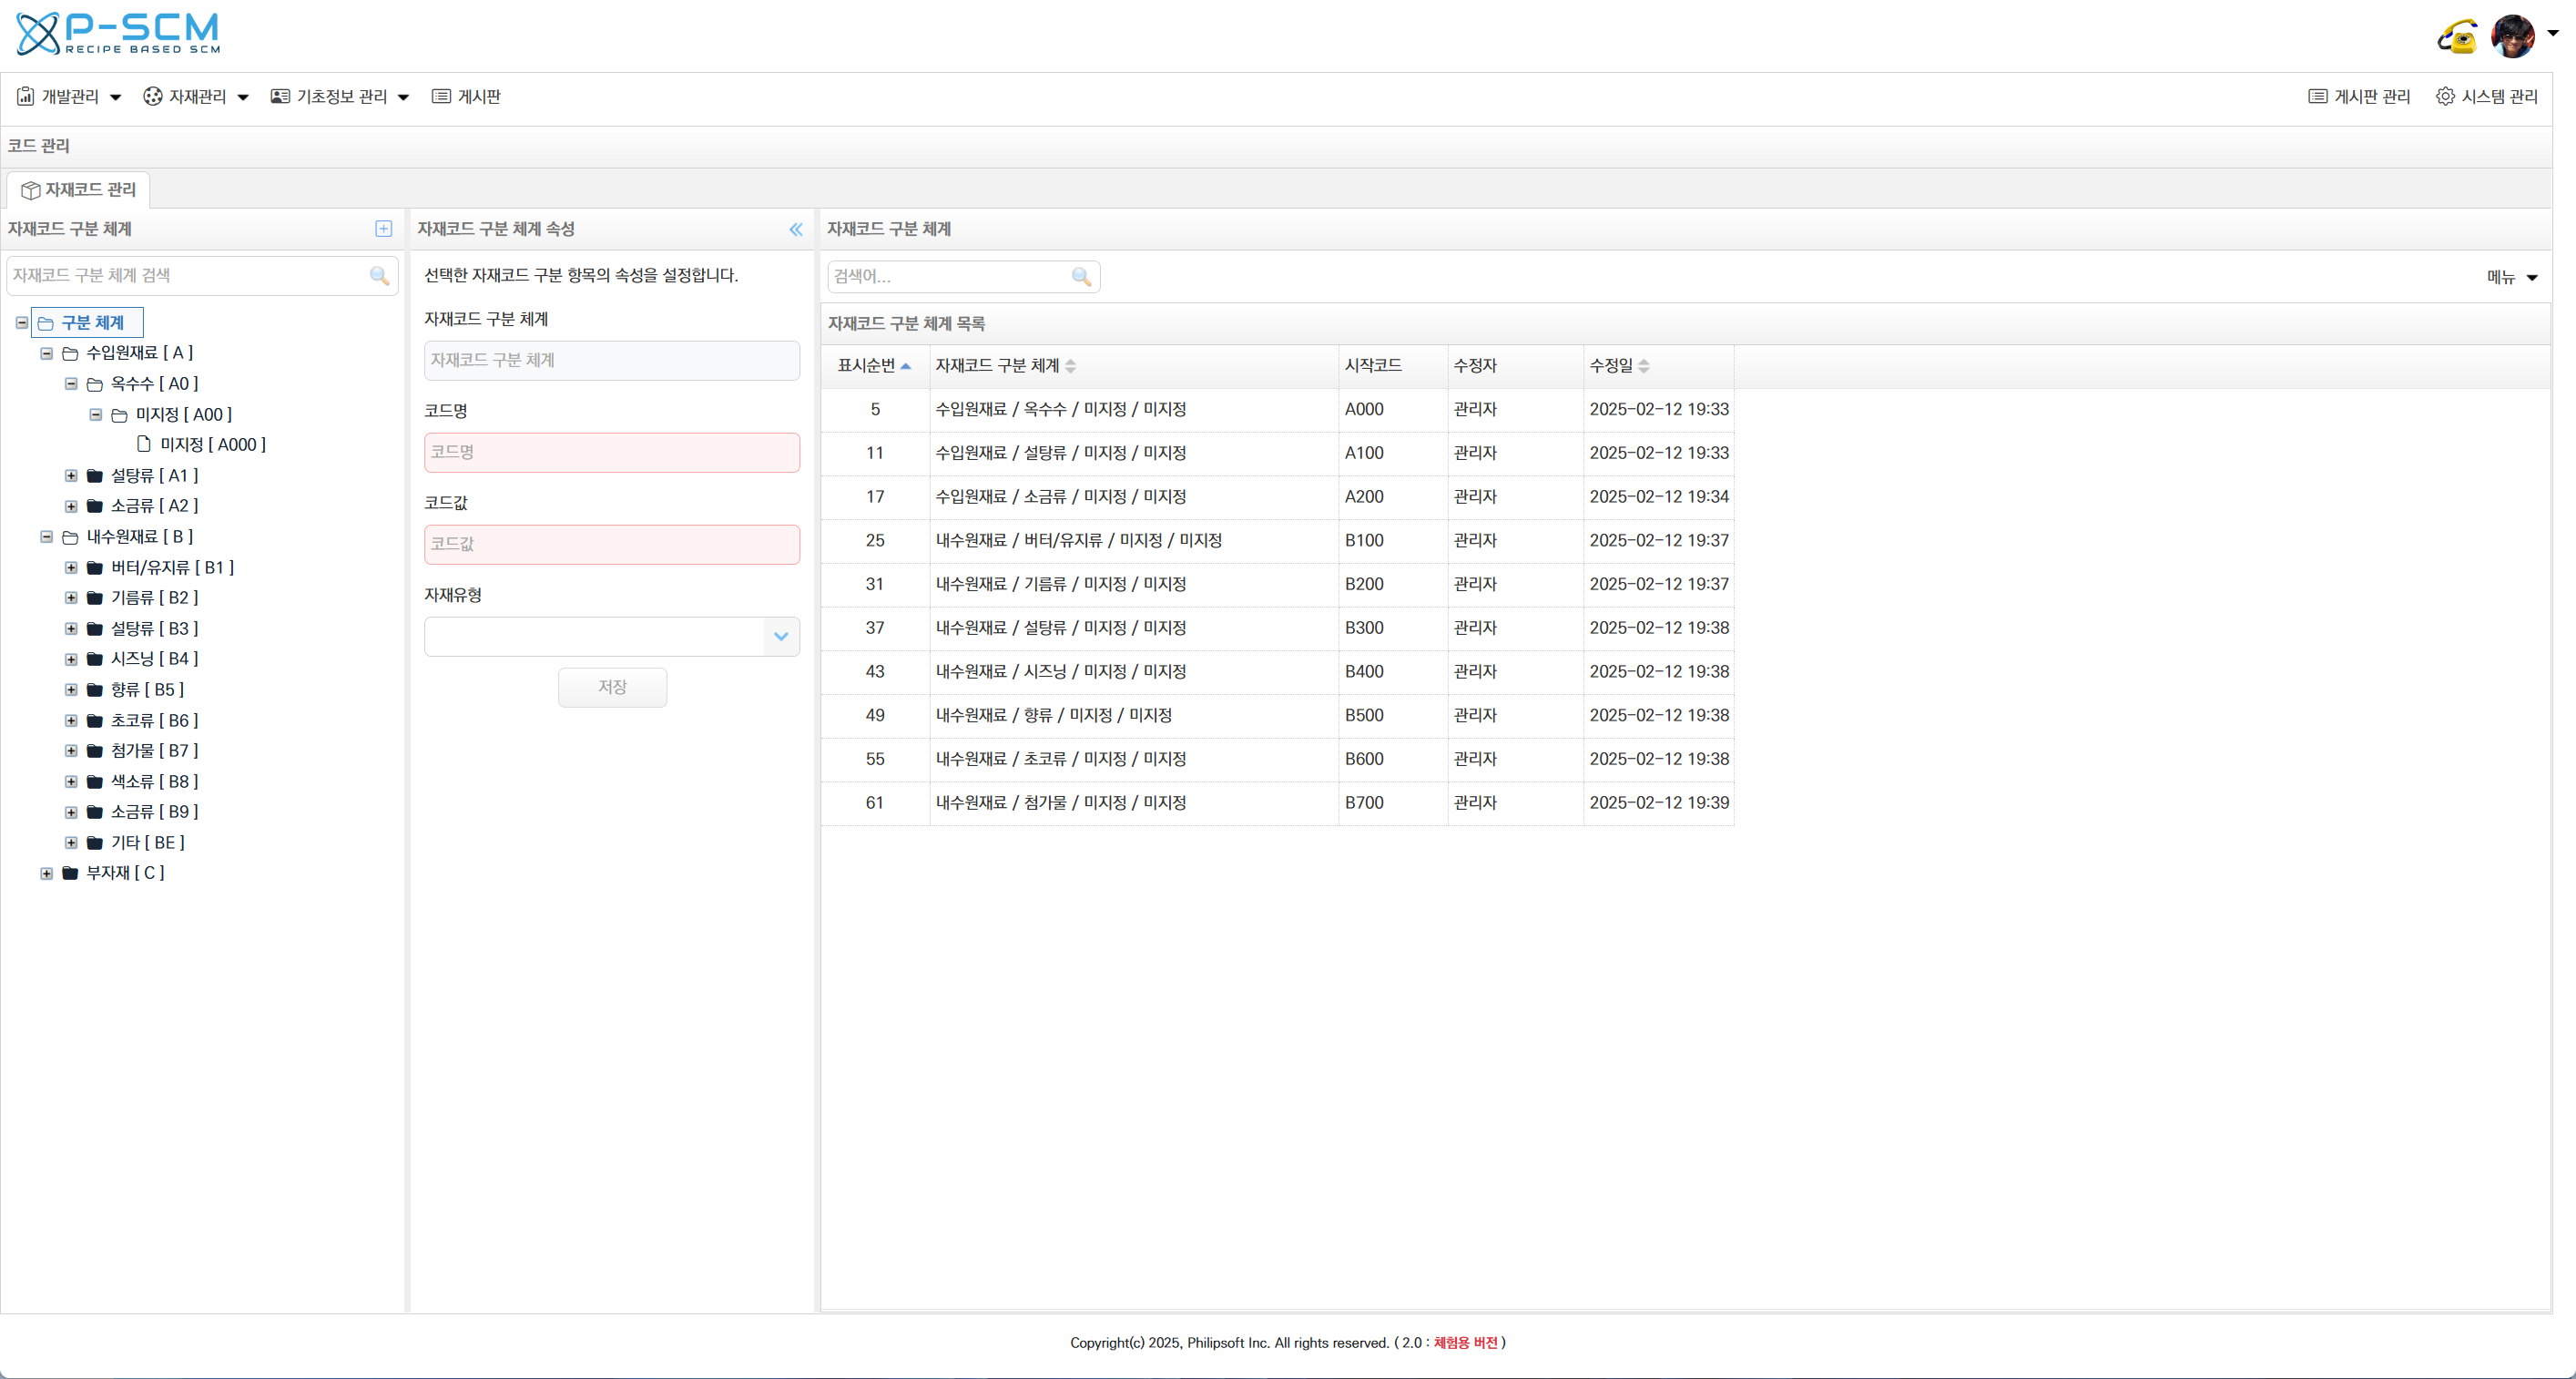Image resolution: width=2576 pixels, height=1379 pixels.
Task: Open the 자재유형 combo box dropdown
Action: pyautogui.click(x=781, y=637)
